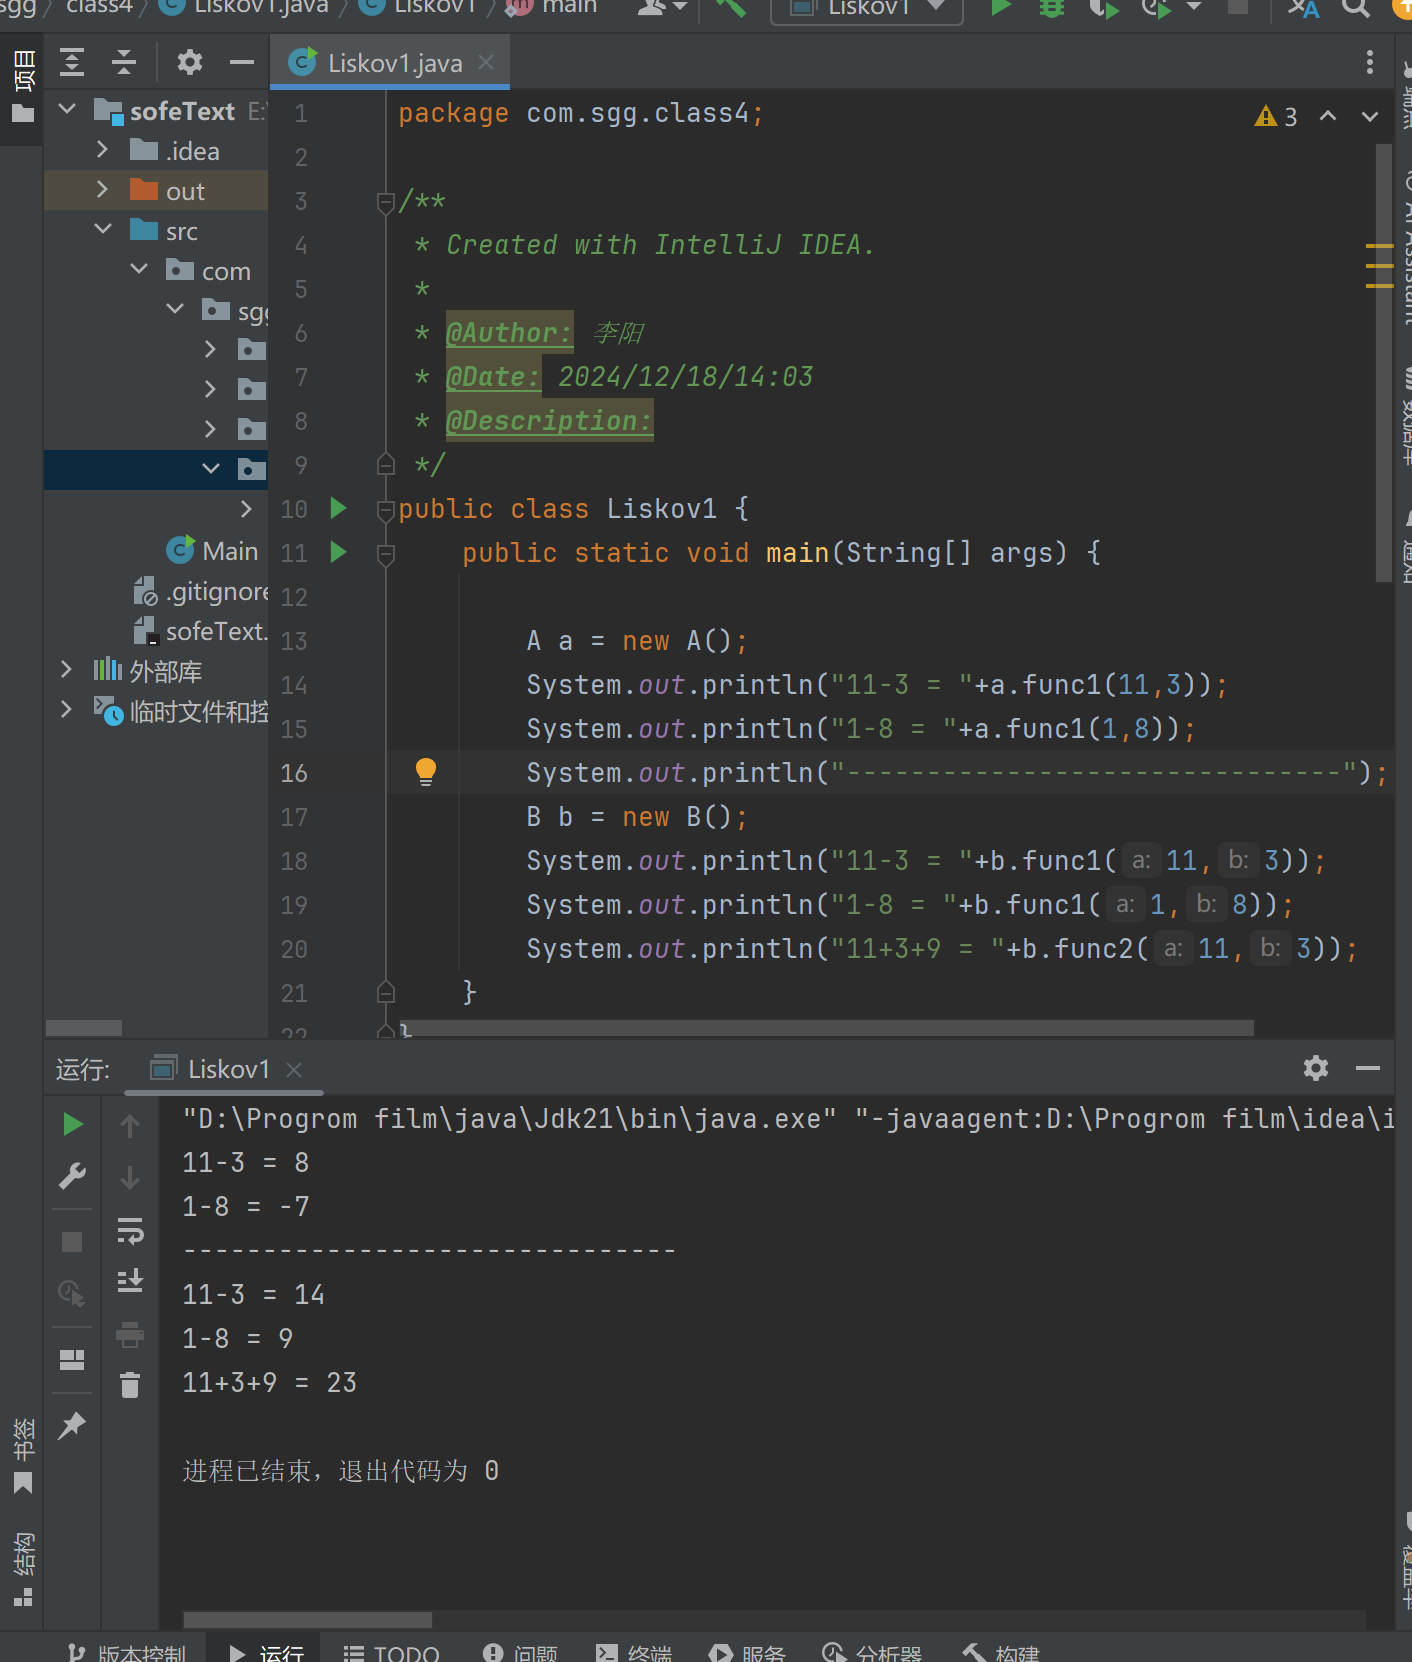This screenshot has height=1662, width=1412.
Task: Open the project tree settings gear
Action: coord(189,63)
